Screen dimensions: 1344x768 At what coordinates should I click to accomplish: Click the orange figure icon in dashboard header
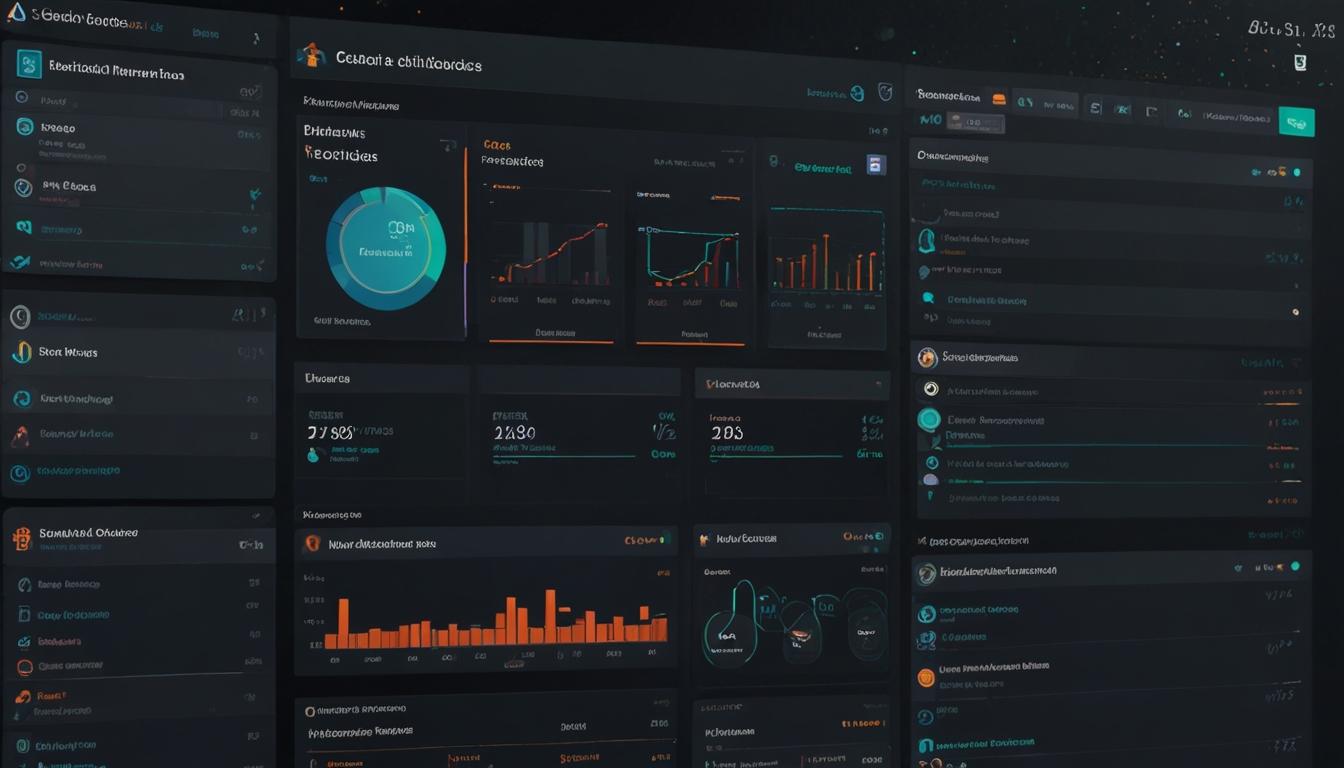click(x=311, y=56)
